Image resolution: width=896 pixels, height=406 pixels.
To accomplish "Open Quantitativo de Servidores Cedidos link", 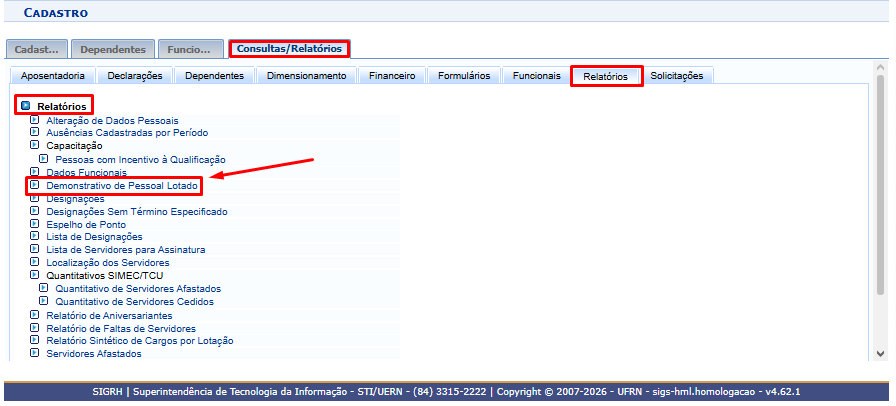I will [x=134, y=301].
